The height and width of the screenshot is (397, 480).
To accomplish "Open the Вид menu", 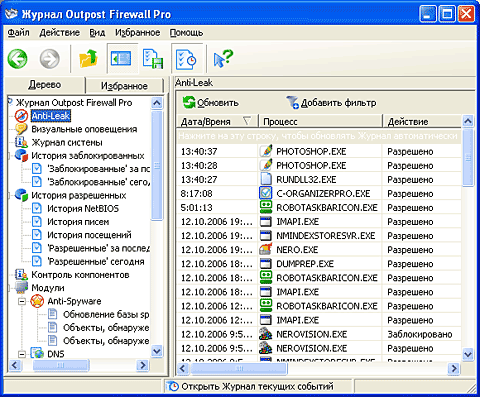I will click(x=97, y=33).
